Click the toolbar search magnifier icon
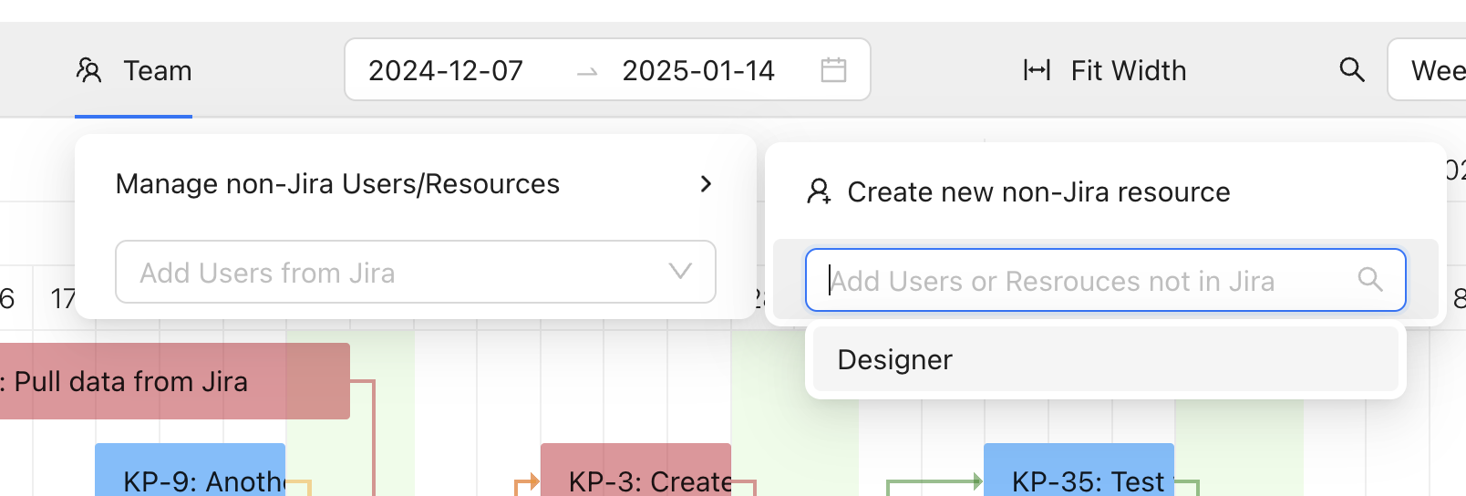Viewport: 1466px width, 496px height. (1352, 70)
